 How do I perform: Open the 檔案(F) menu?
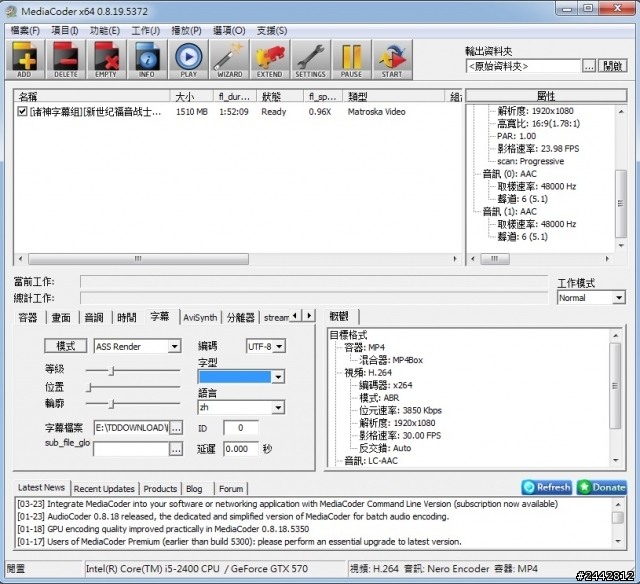coord(25,31)
